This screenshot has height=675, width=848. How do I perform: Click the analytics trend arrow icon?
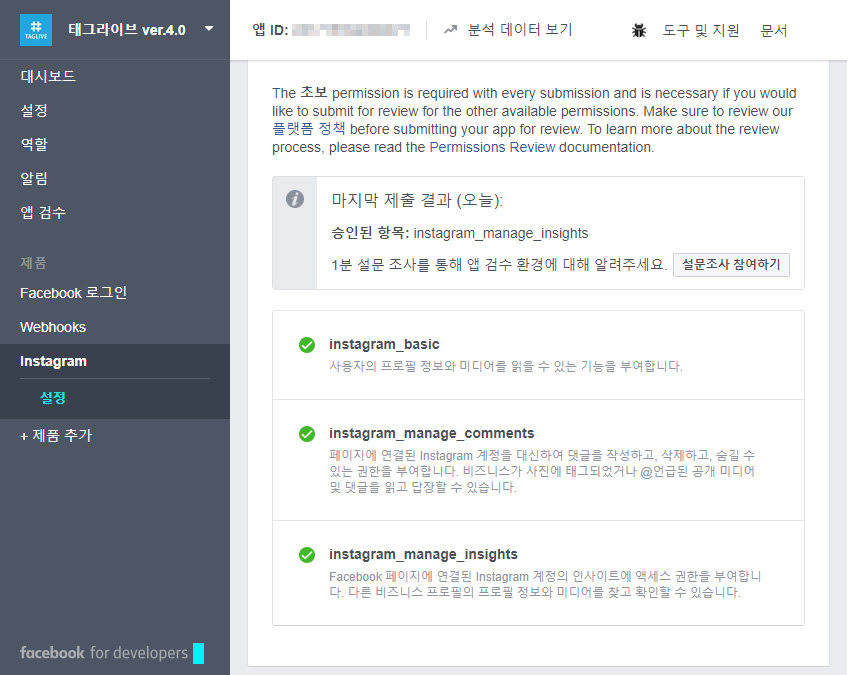(450, 30)
